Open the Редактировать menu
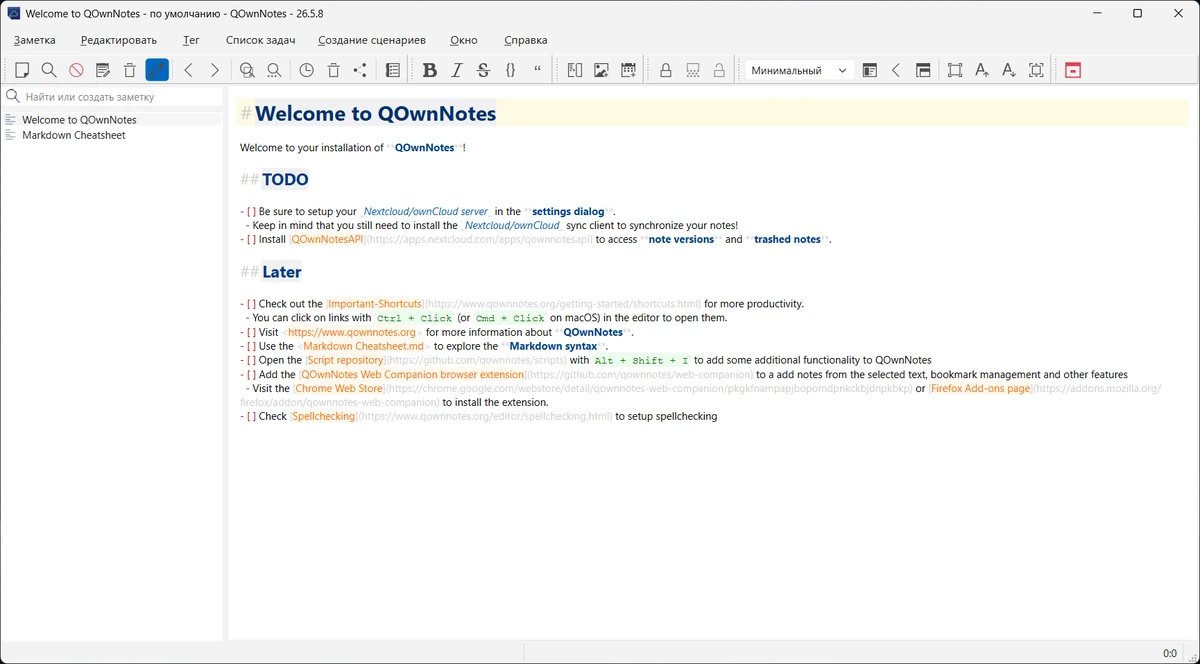This screenshot has width=1200, height=664. click(x=119, y=40)
